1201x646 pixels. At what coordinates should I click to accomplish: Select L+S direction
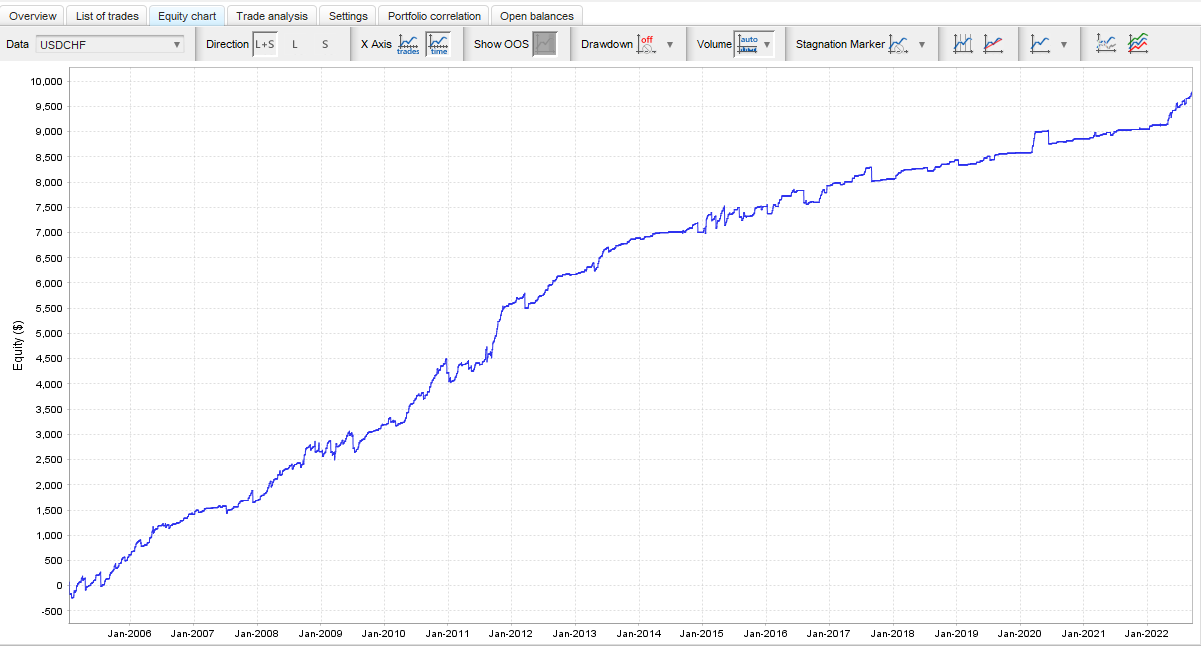coord(265,44)
